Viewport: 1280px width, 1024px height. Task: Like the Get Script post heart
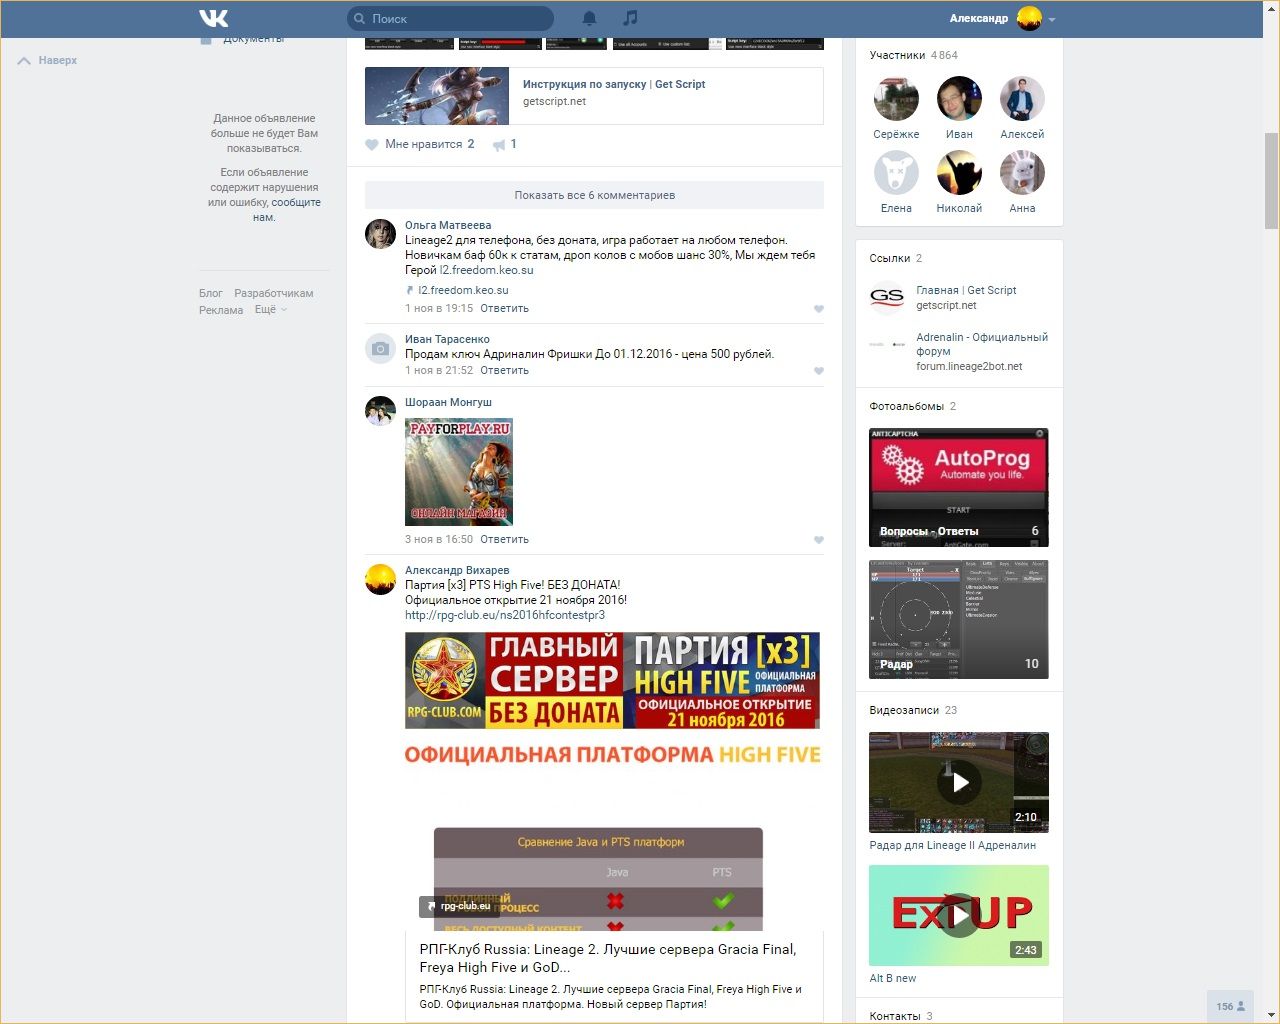372,144
